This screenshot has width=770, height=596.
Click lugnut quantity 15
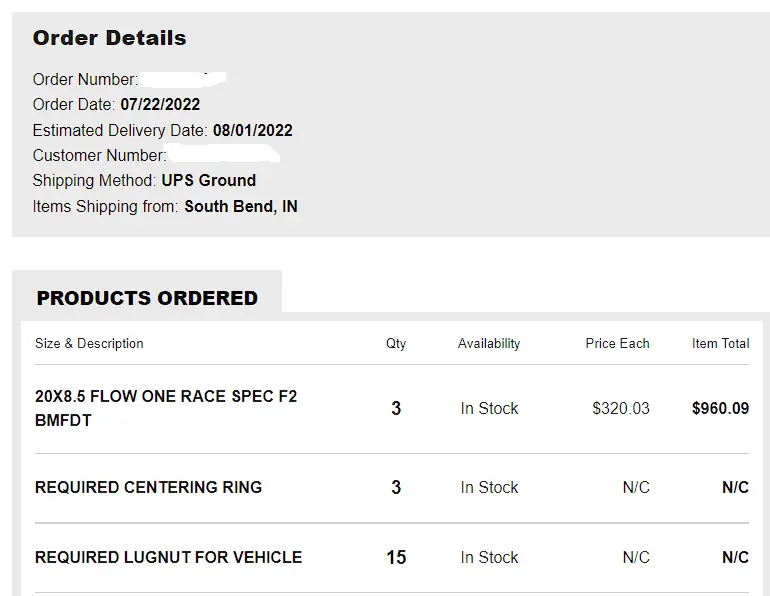396,557
